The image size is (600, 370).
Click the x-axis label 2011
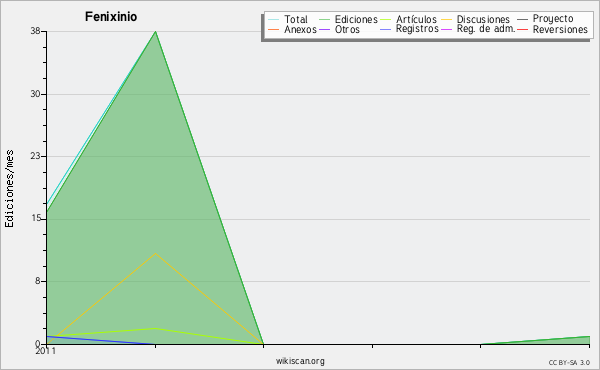click(45, 351)
